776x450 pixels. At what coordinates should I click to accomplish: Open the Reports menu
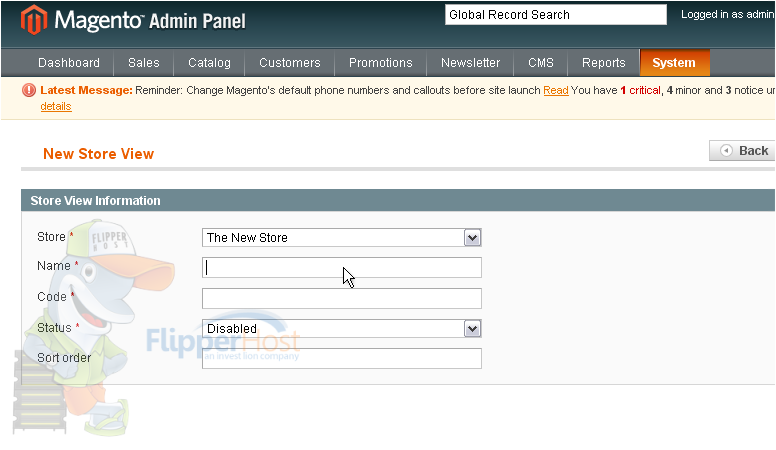coord(604,63)
